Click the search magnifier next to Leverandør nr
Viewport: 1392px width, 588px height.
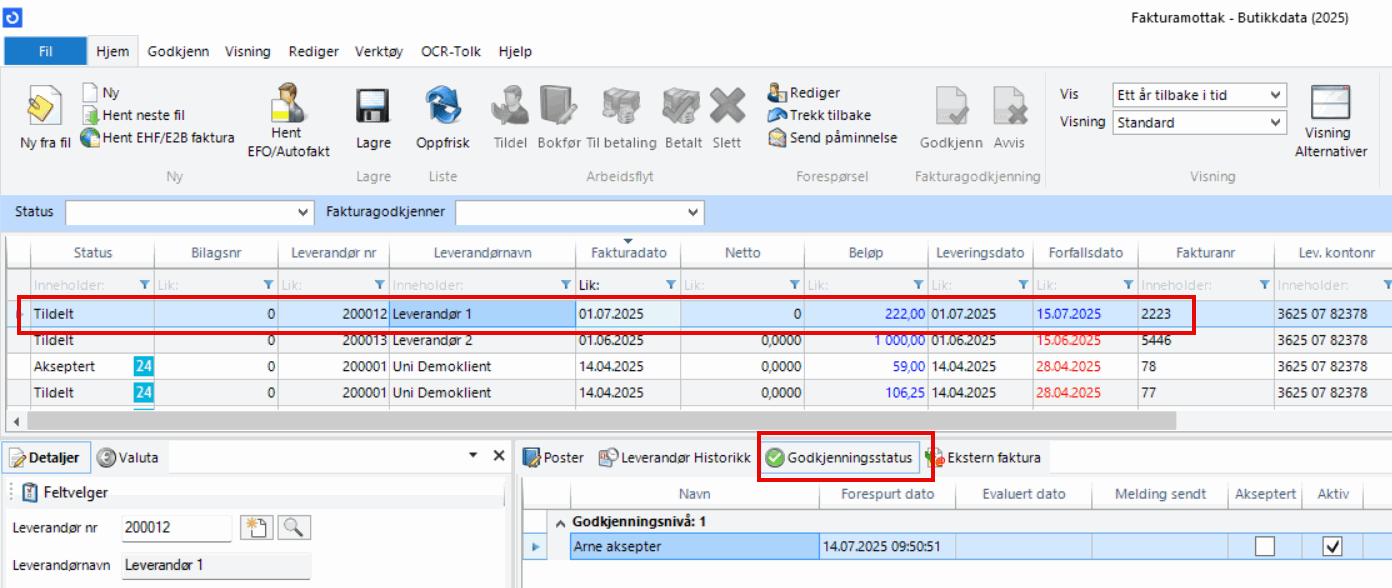click(294, 527)
